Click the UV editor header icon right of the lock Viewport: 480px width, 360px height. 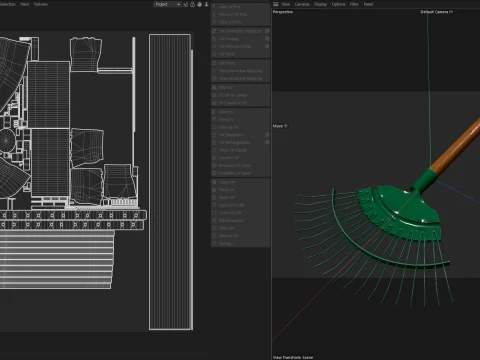coord(199,4)
